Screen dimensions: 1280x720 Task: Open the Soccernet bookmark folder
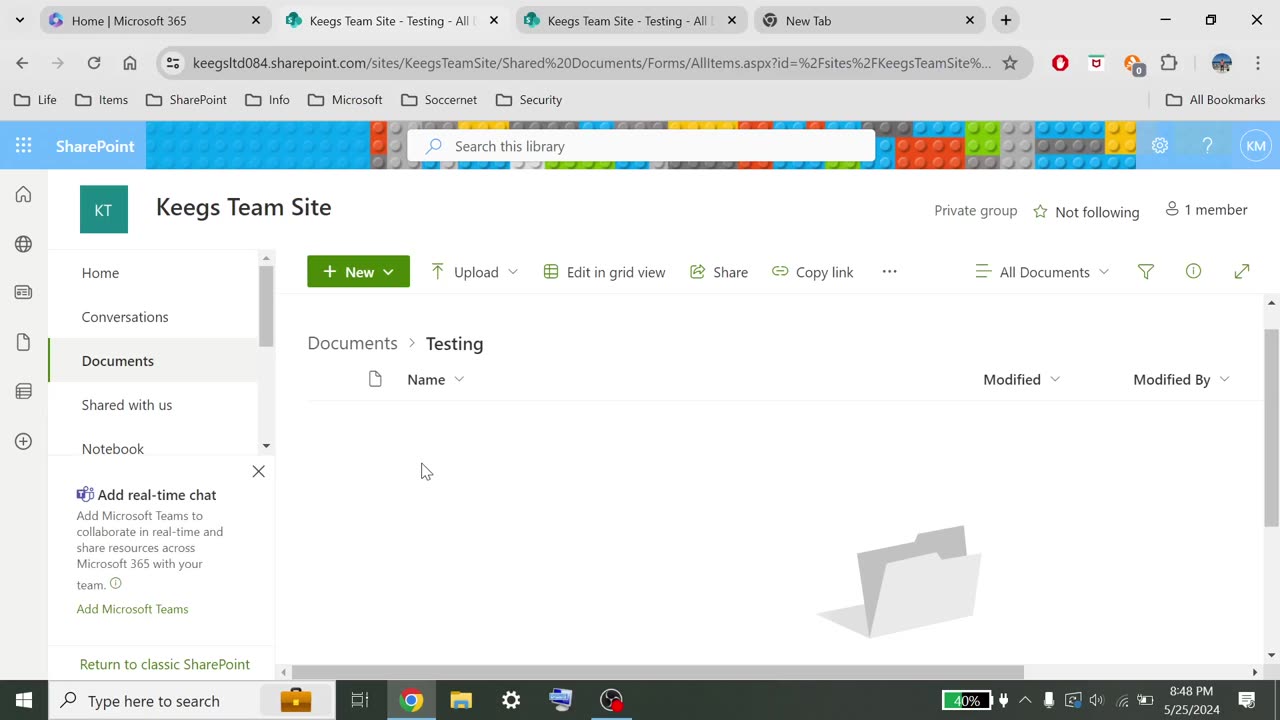[439, 100]
